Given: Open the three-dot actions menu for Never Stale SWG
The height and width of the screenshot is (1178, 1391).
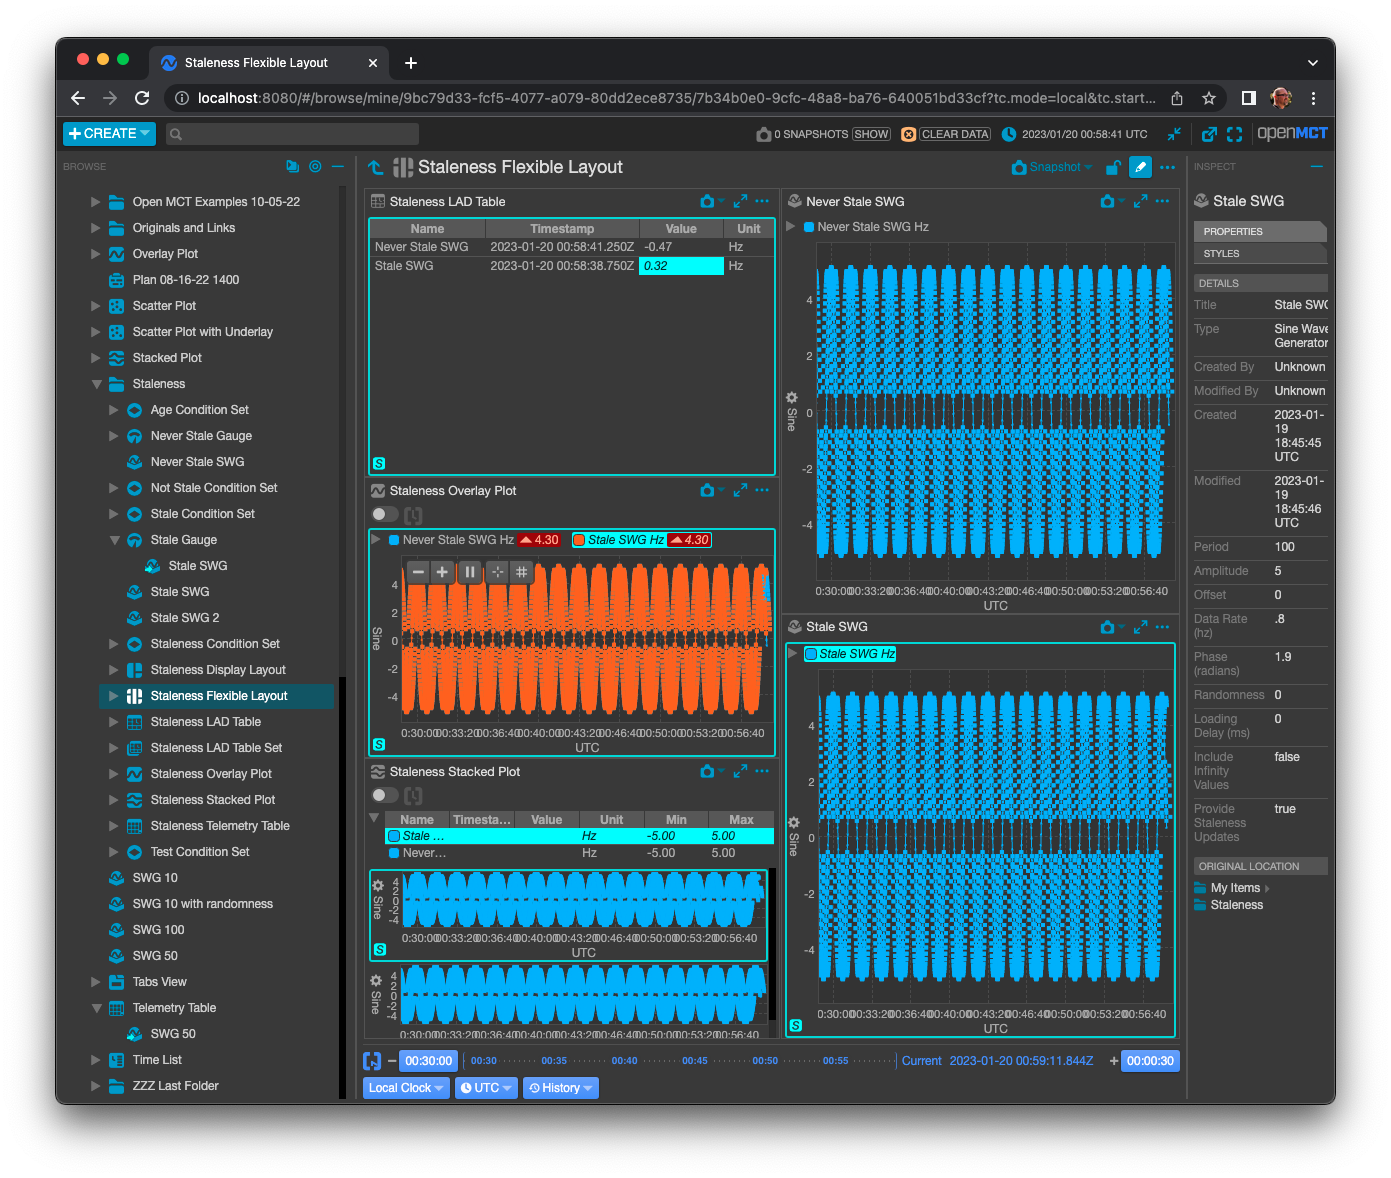Looking at the screenshot, I should [x=1162, y=200].
